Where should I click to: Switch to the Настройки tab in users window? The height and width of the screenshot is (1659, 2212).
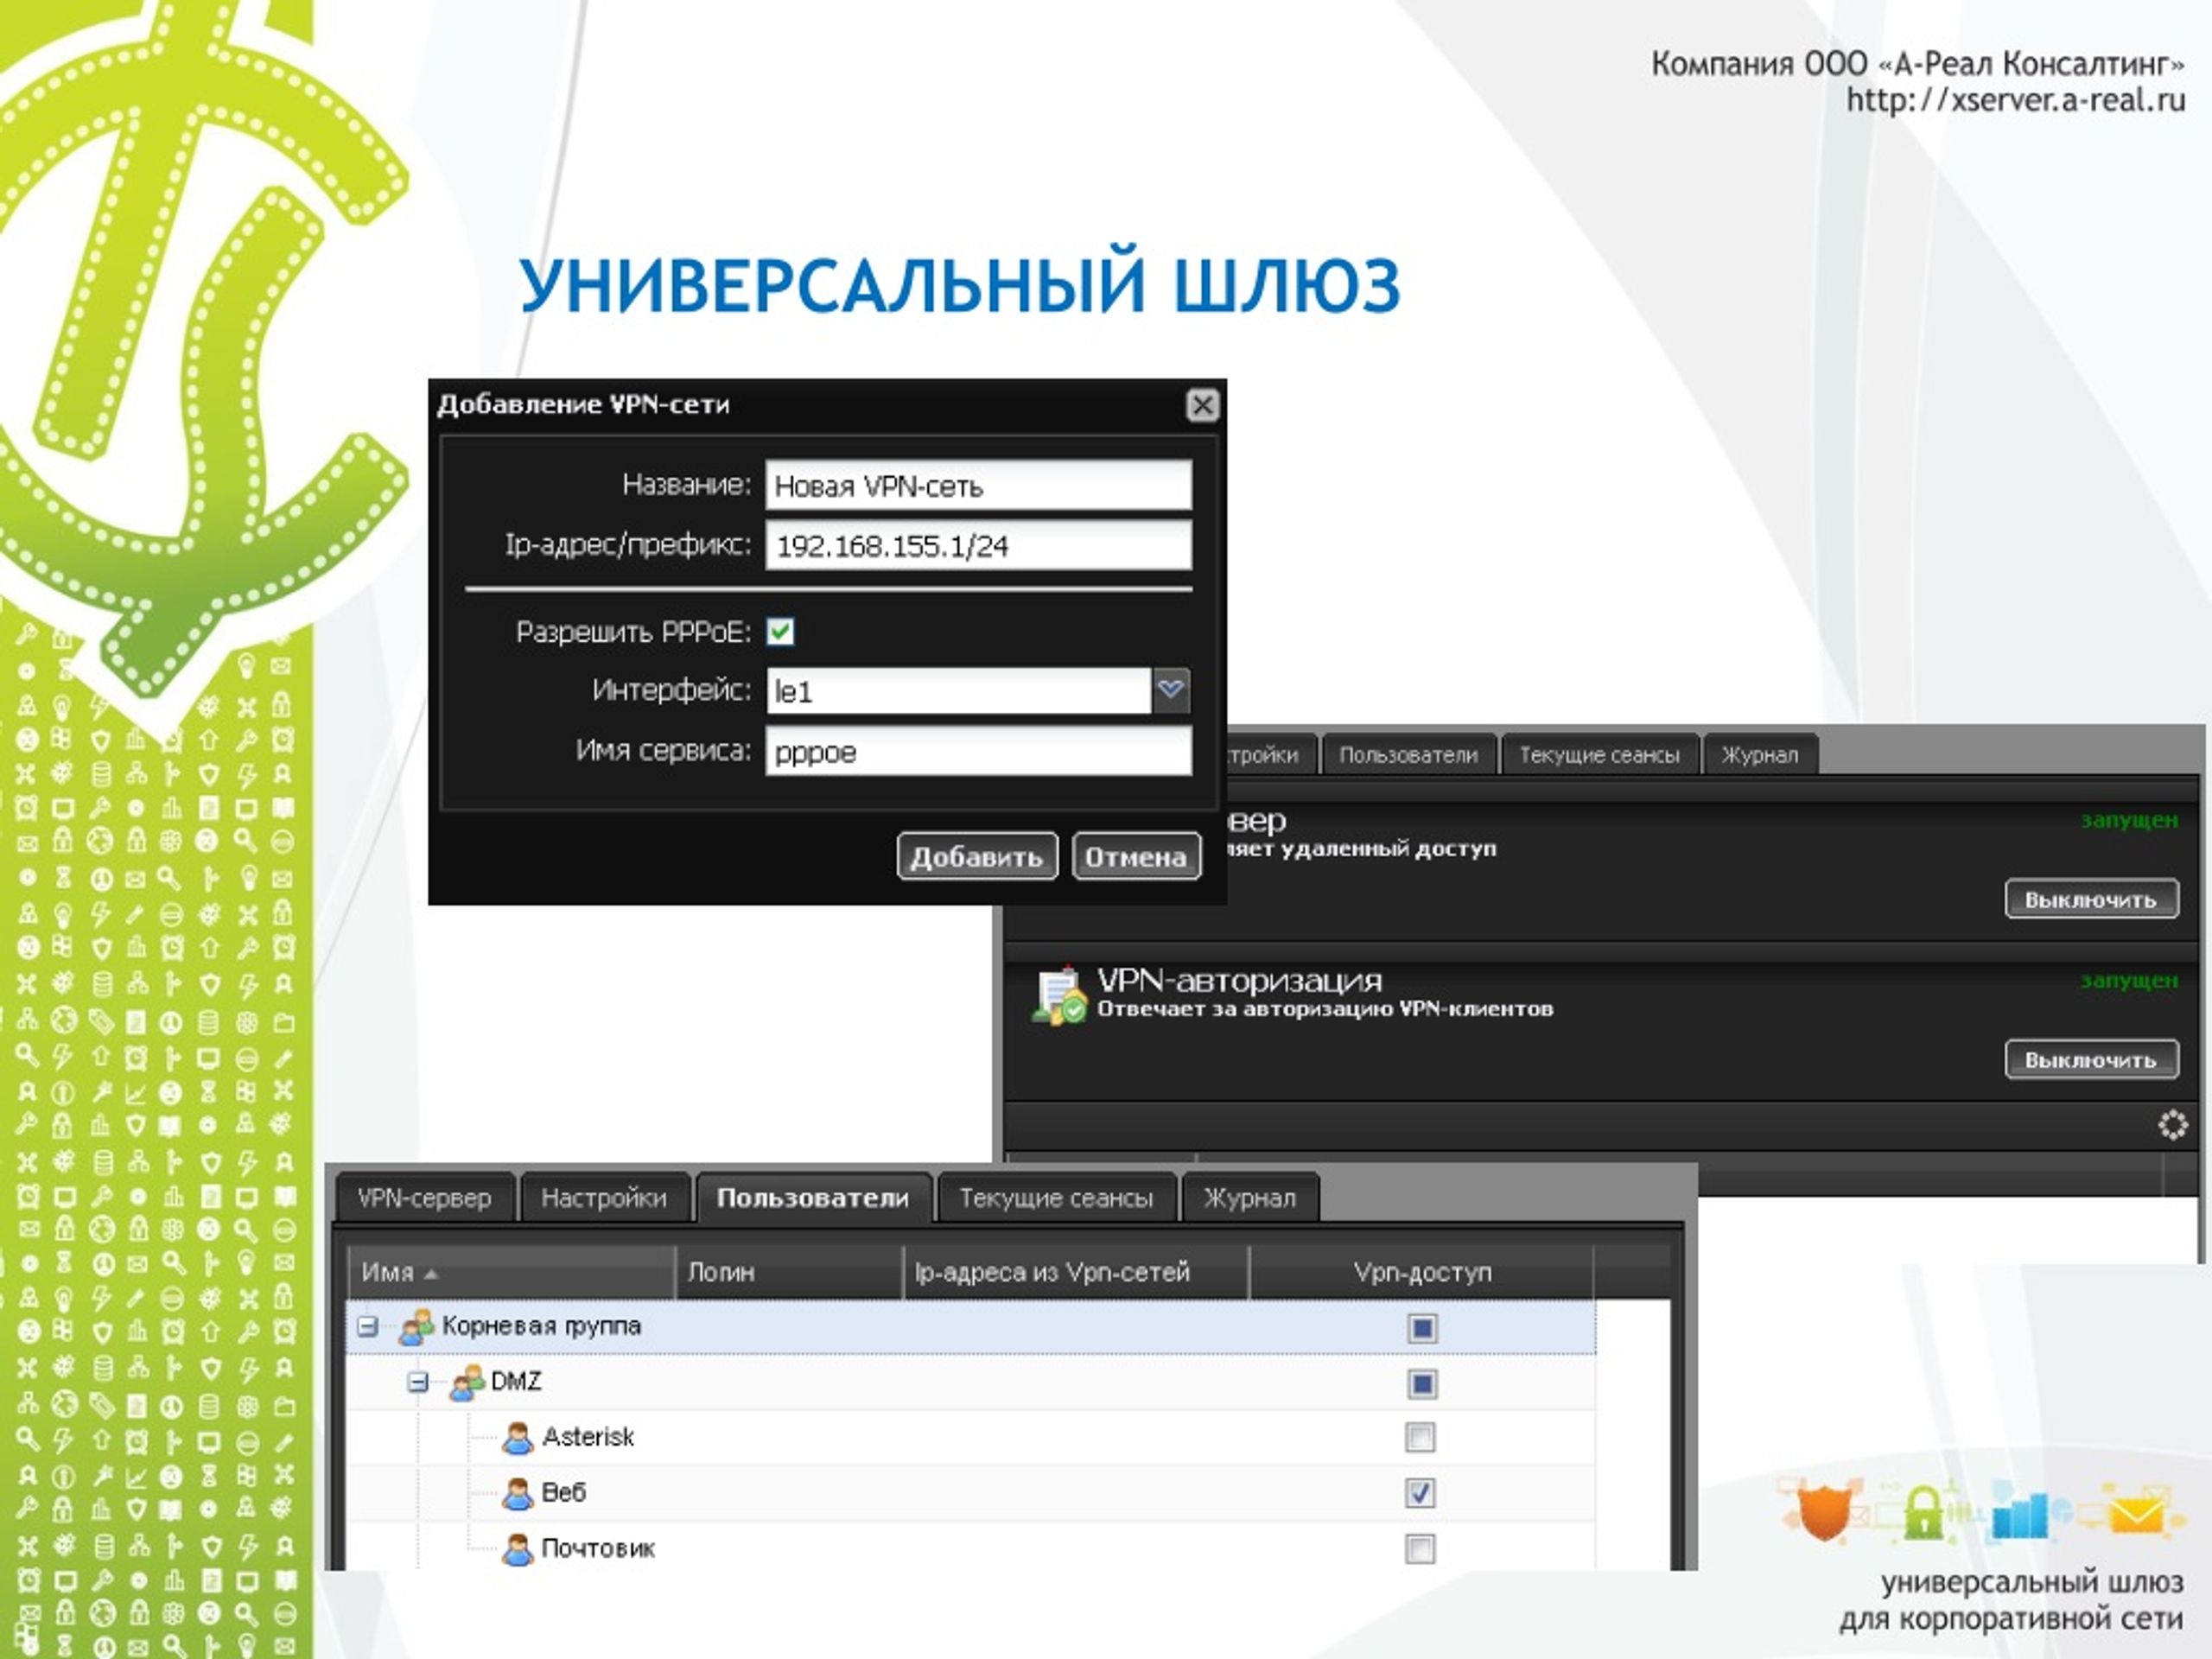[x=604, y=1198]
